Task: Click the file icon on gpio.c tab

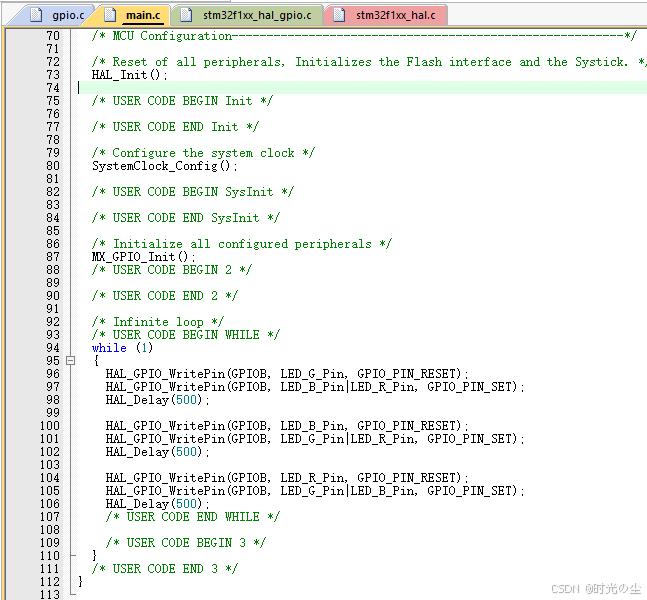Action: (x=36, y=15)
